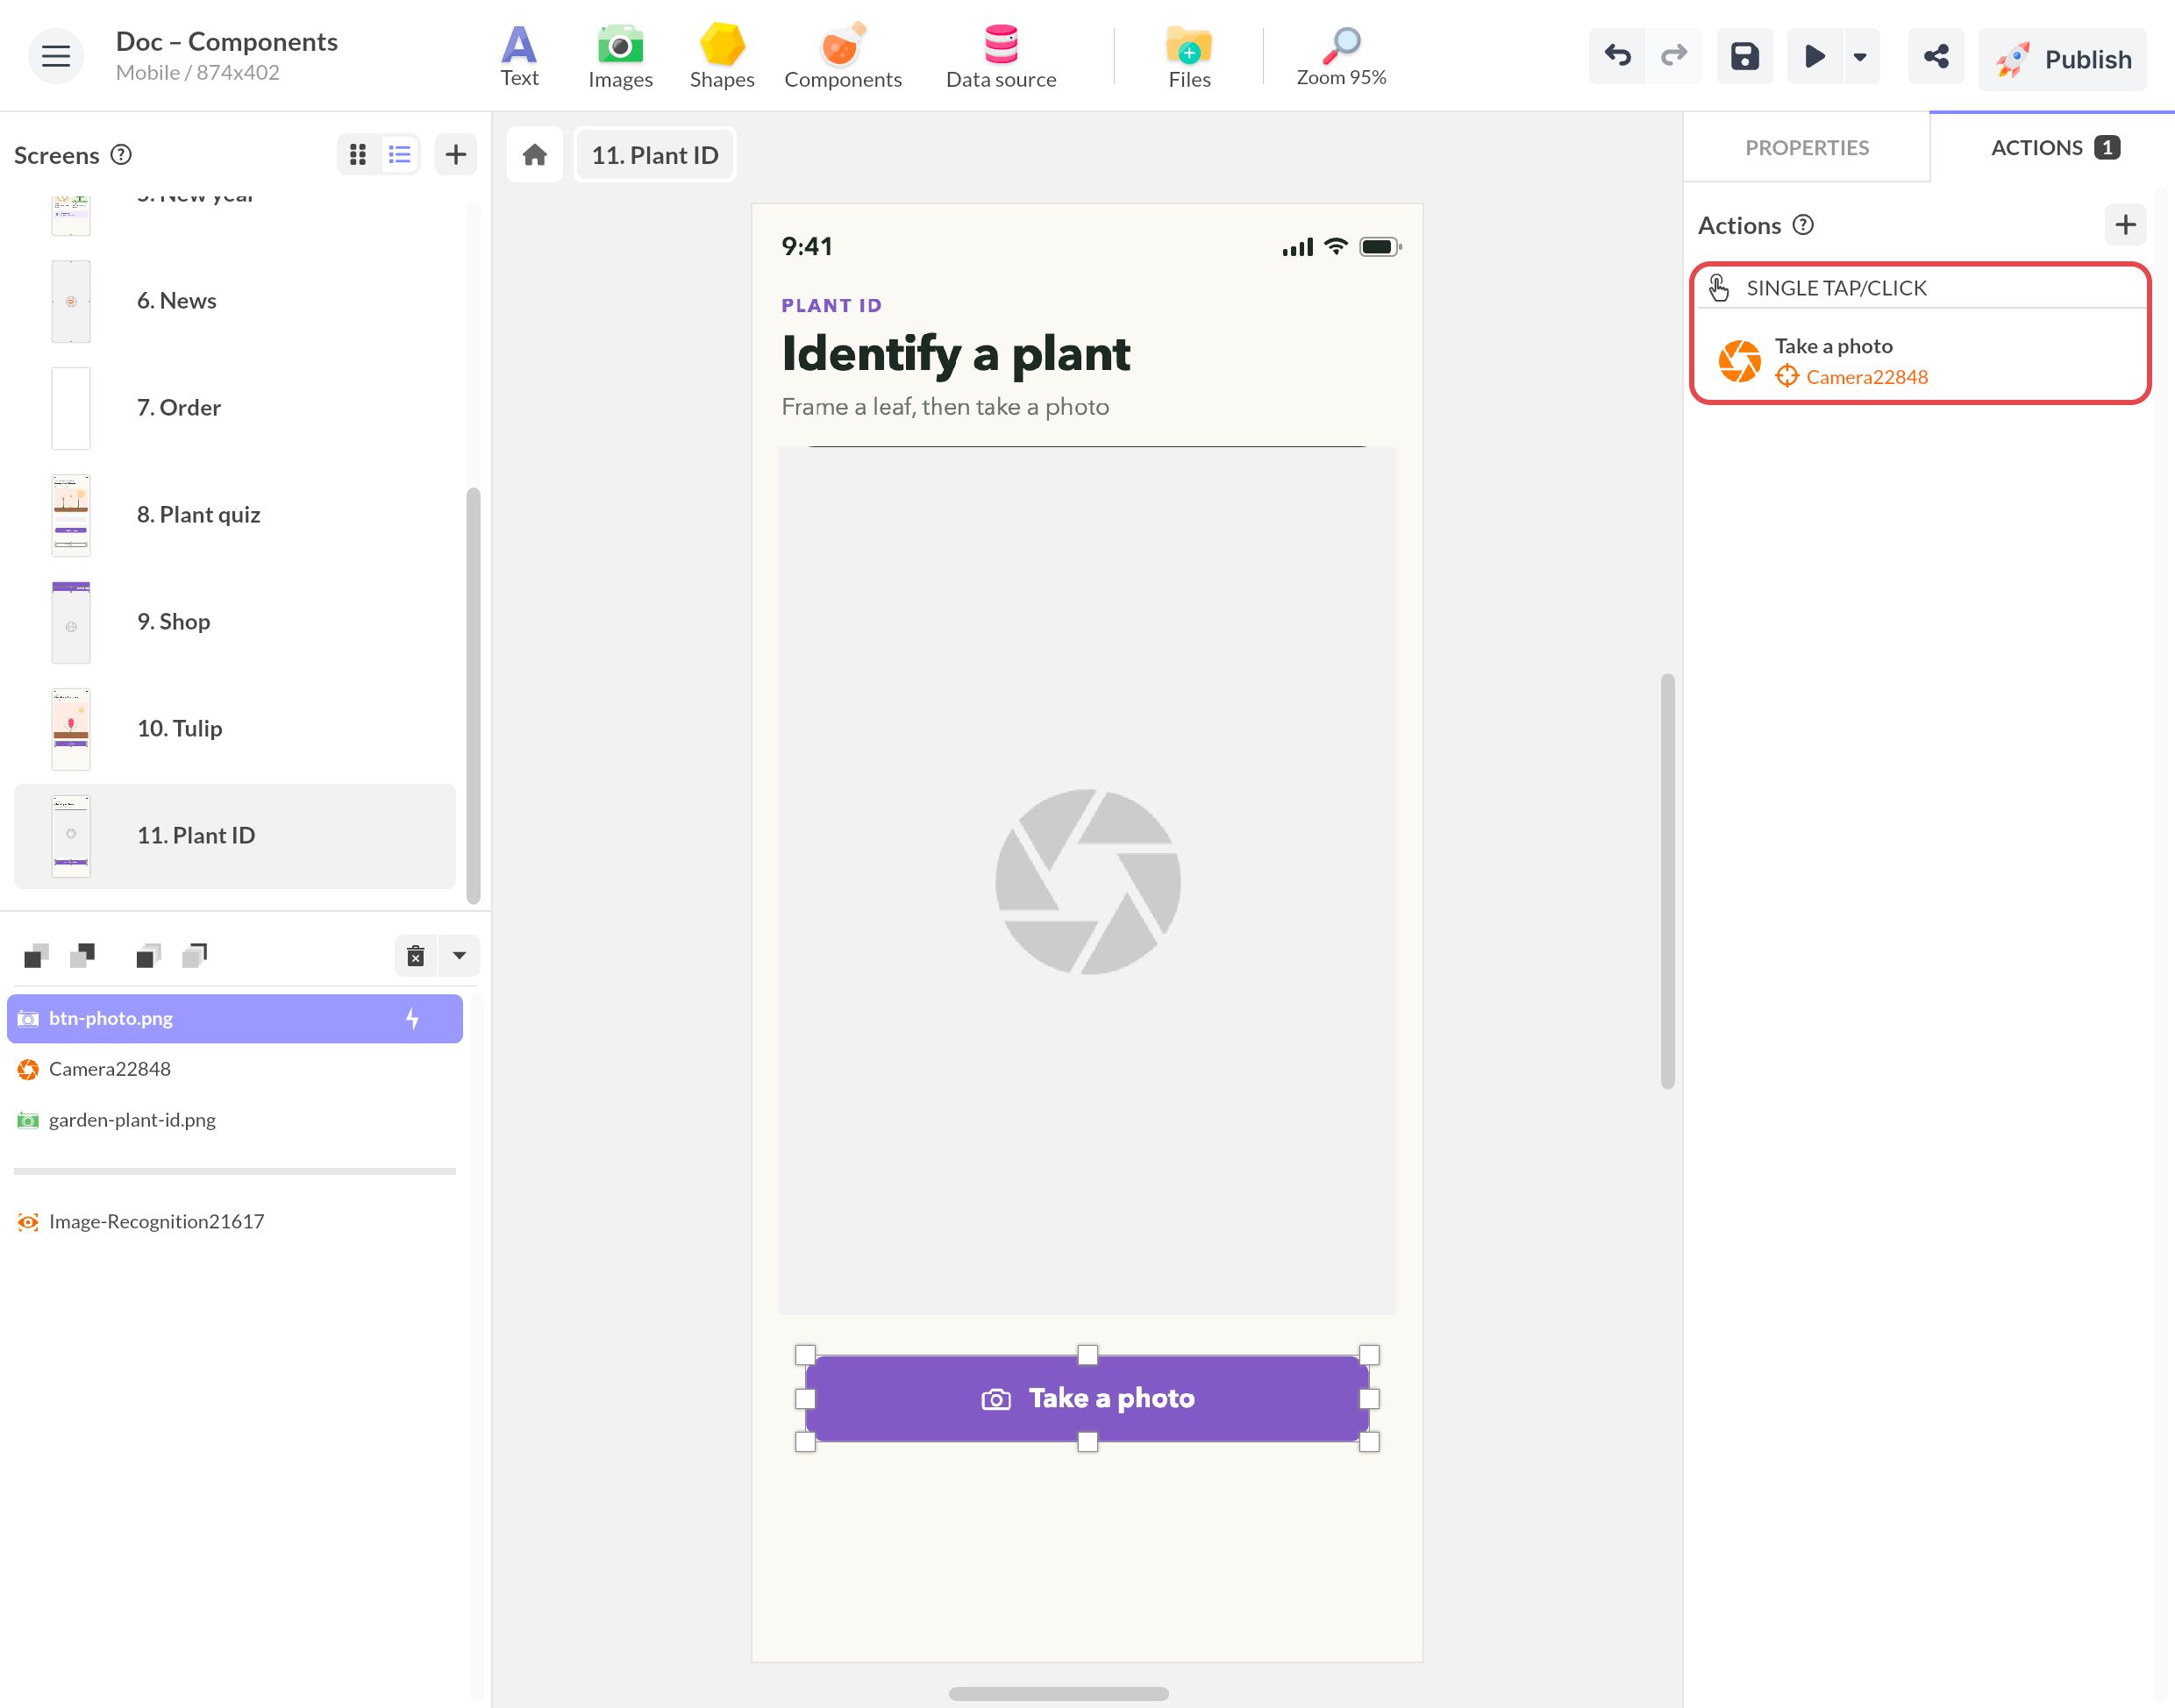Select the garden-plant-id.png layer
Screen dimensions: 2175x1708
tap(234, 1120)
